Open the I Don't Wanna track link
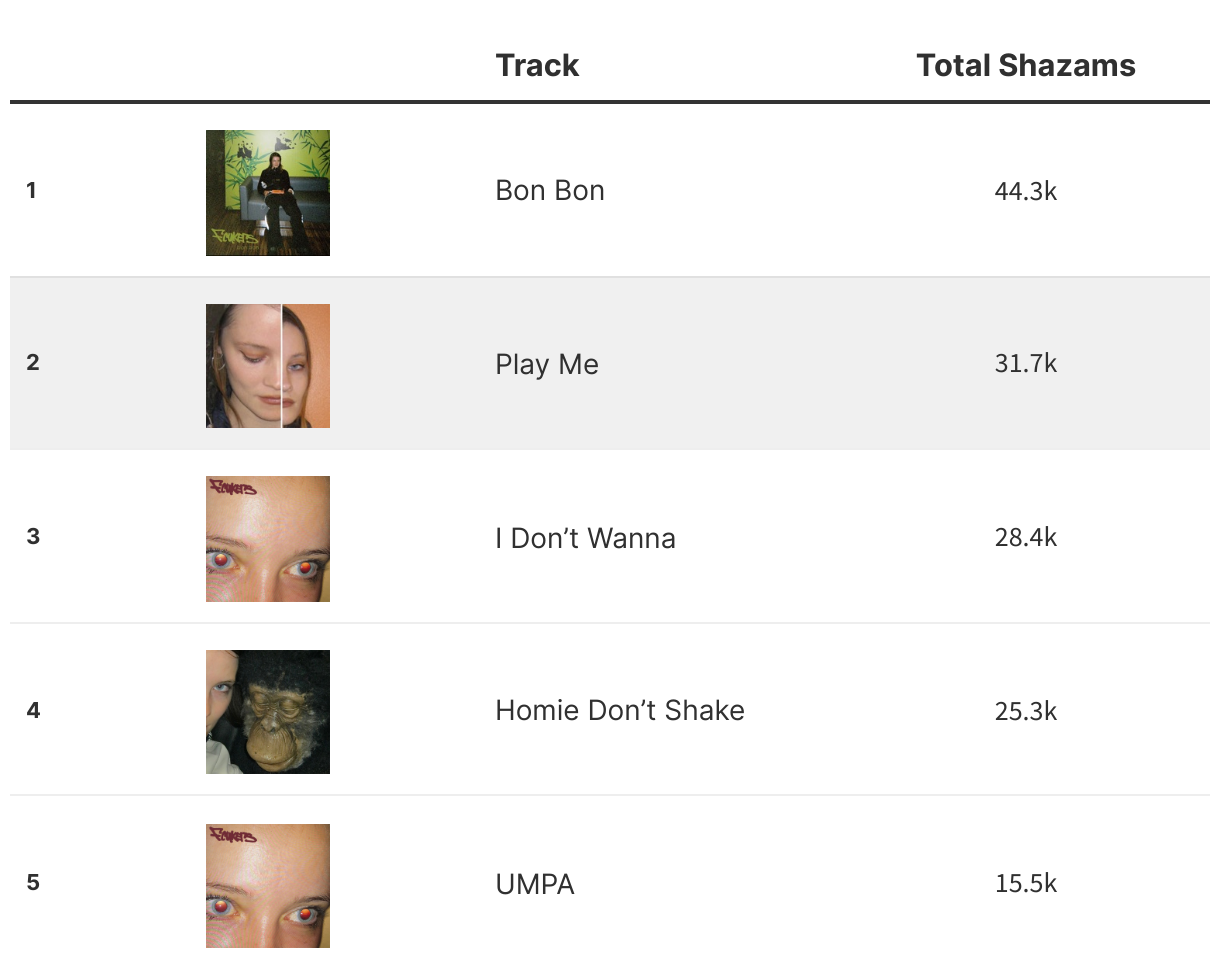 point(585,538)
